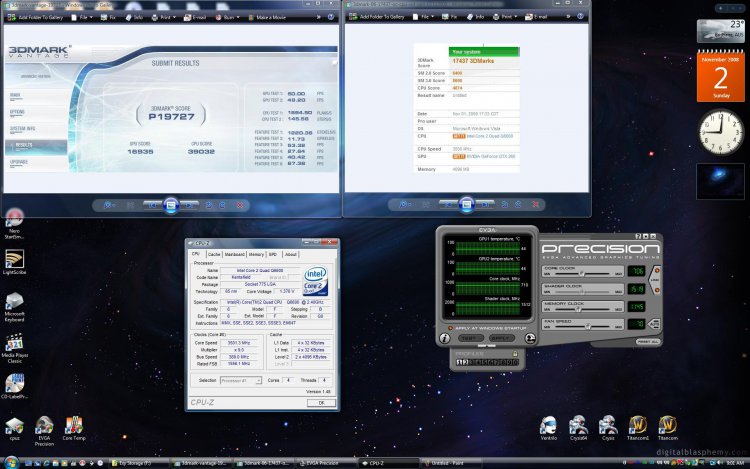The height and width of the screenshot is (469, 750).
Task: Launch Media Player Classic shortcut
Action: [14, 349]
